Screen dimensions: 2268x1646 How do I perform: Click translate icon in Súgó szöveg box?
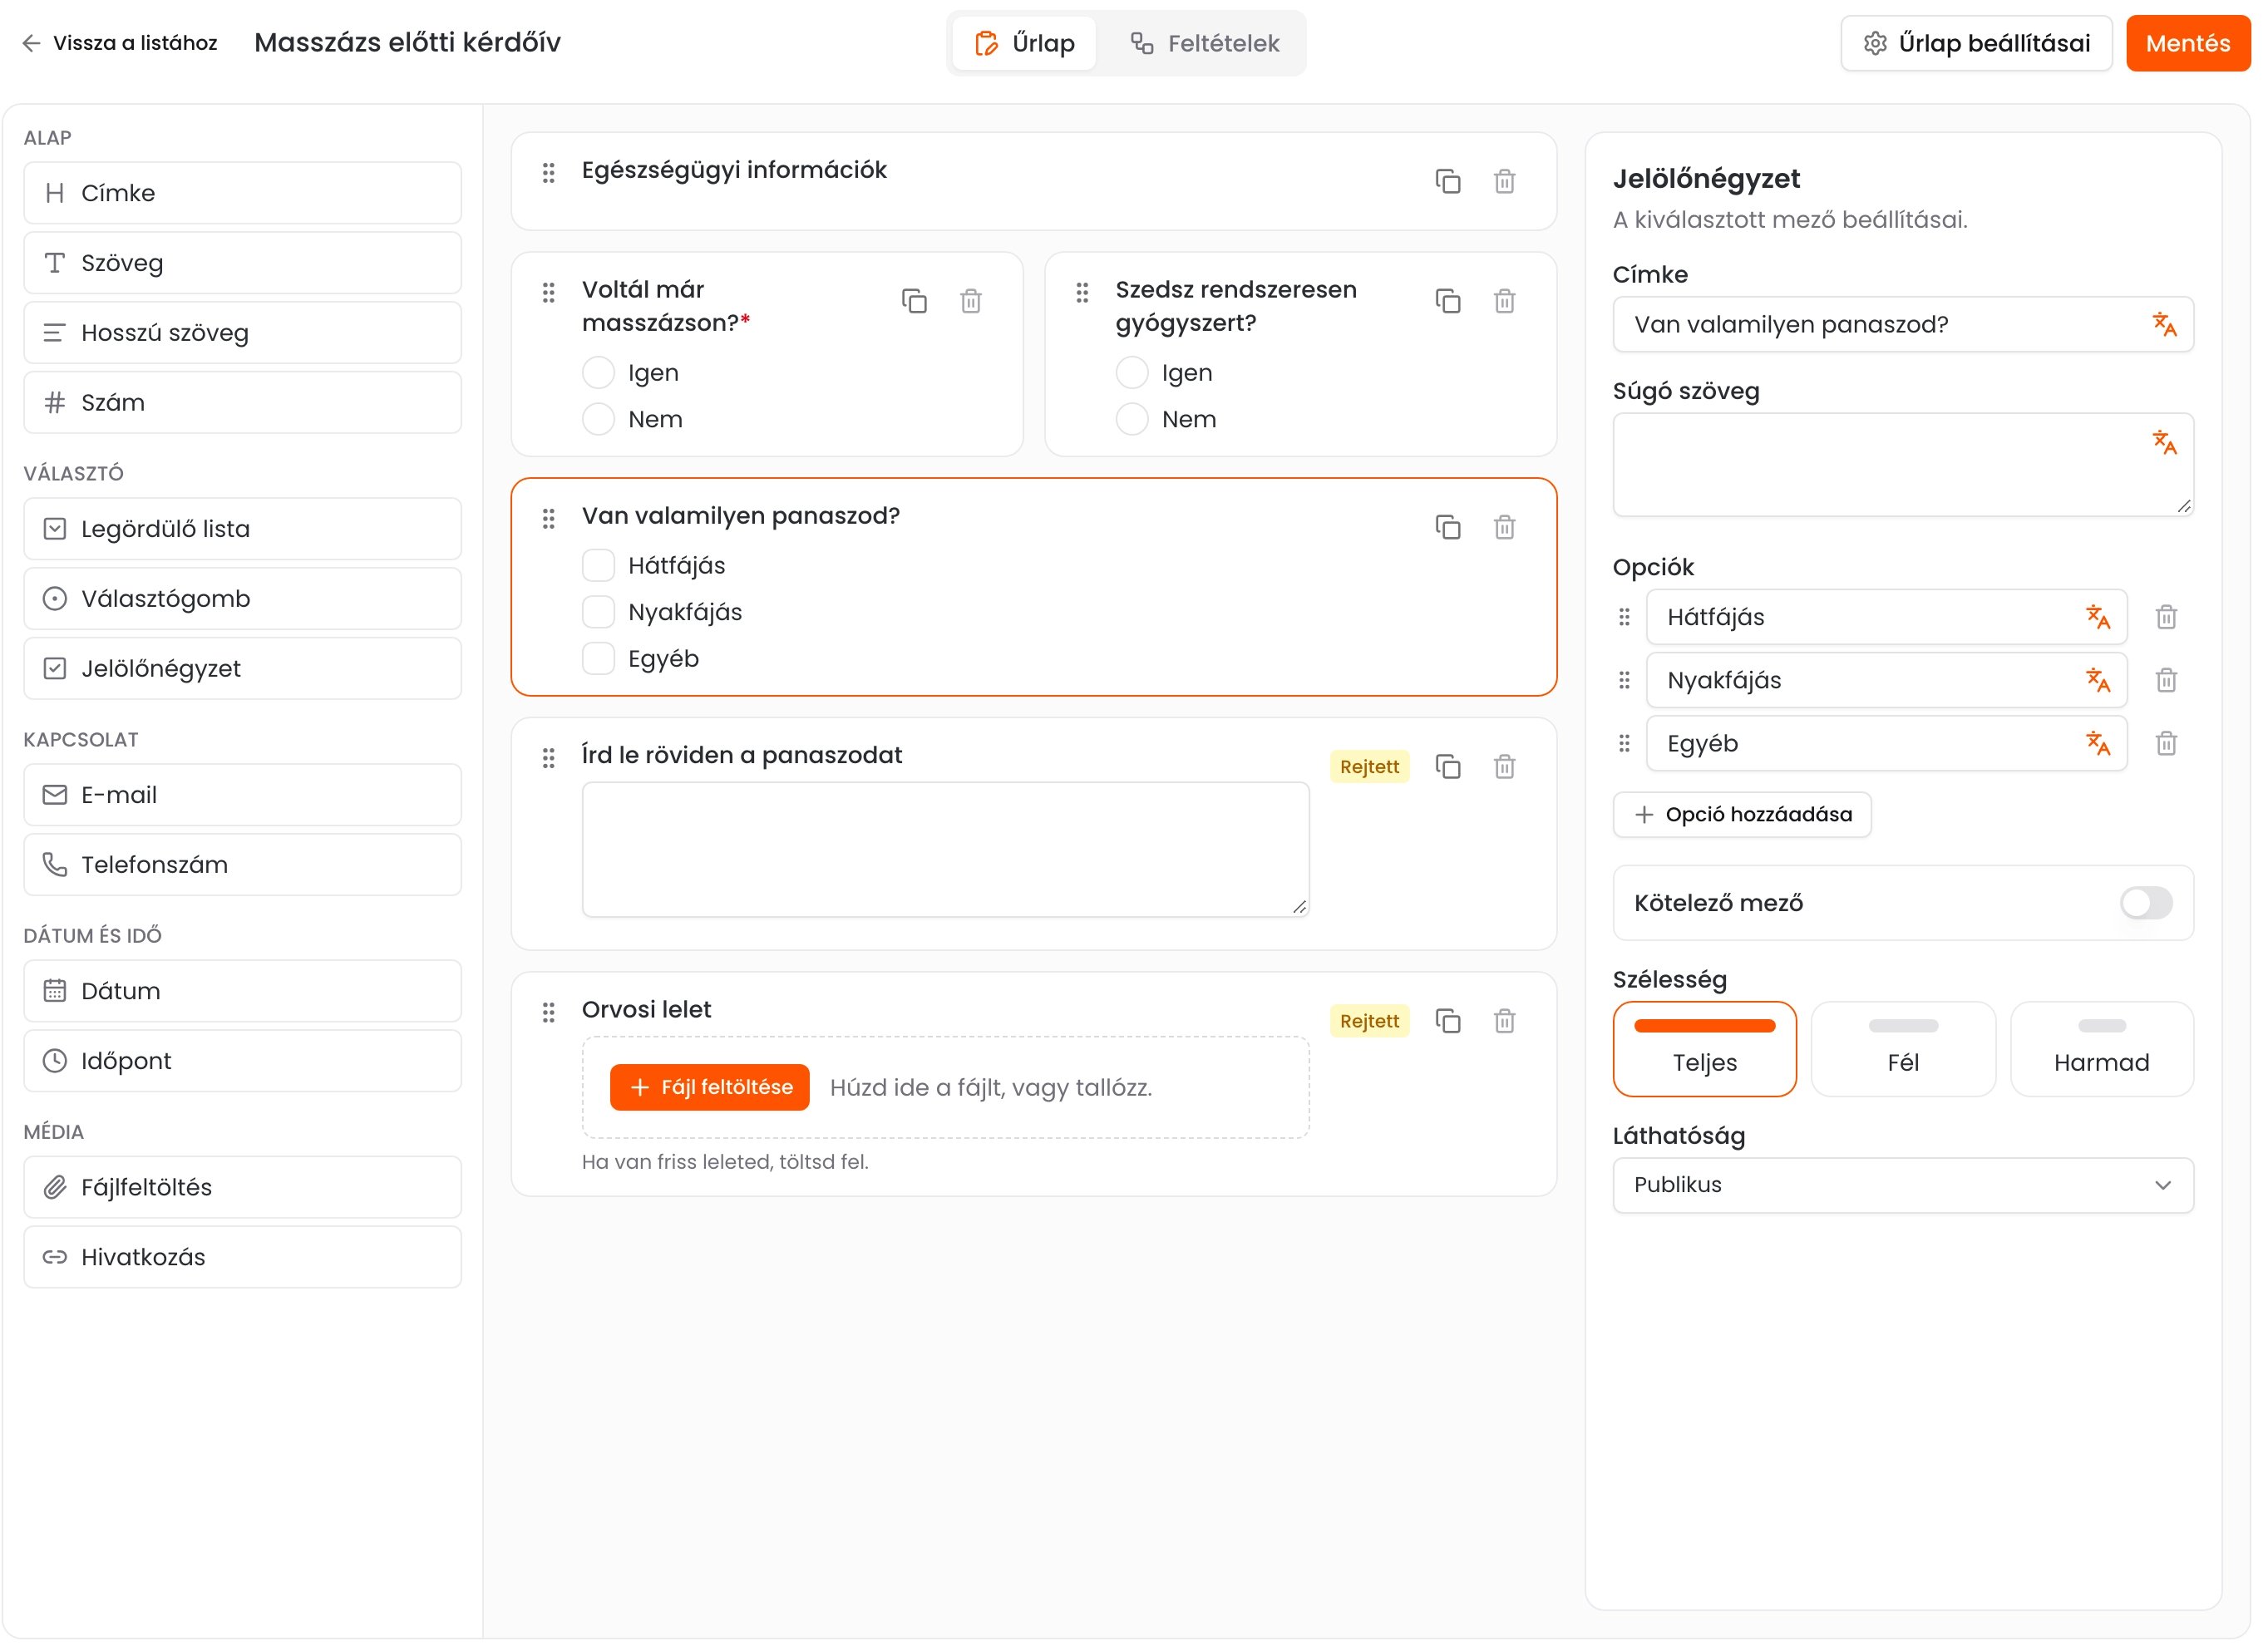(2165, 442)
